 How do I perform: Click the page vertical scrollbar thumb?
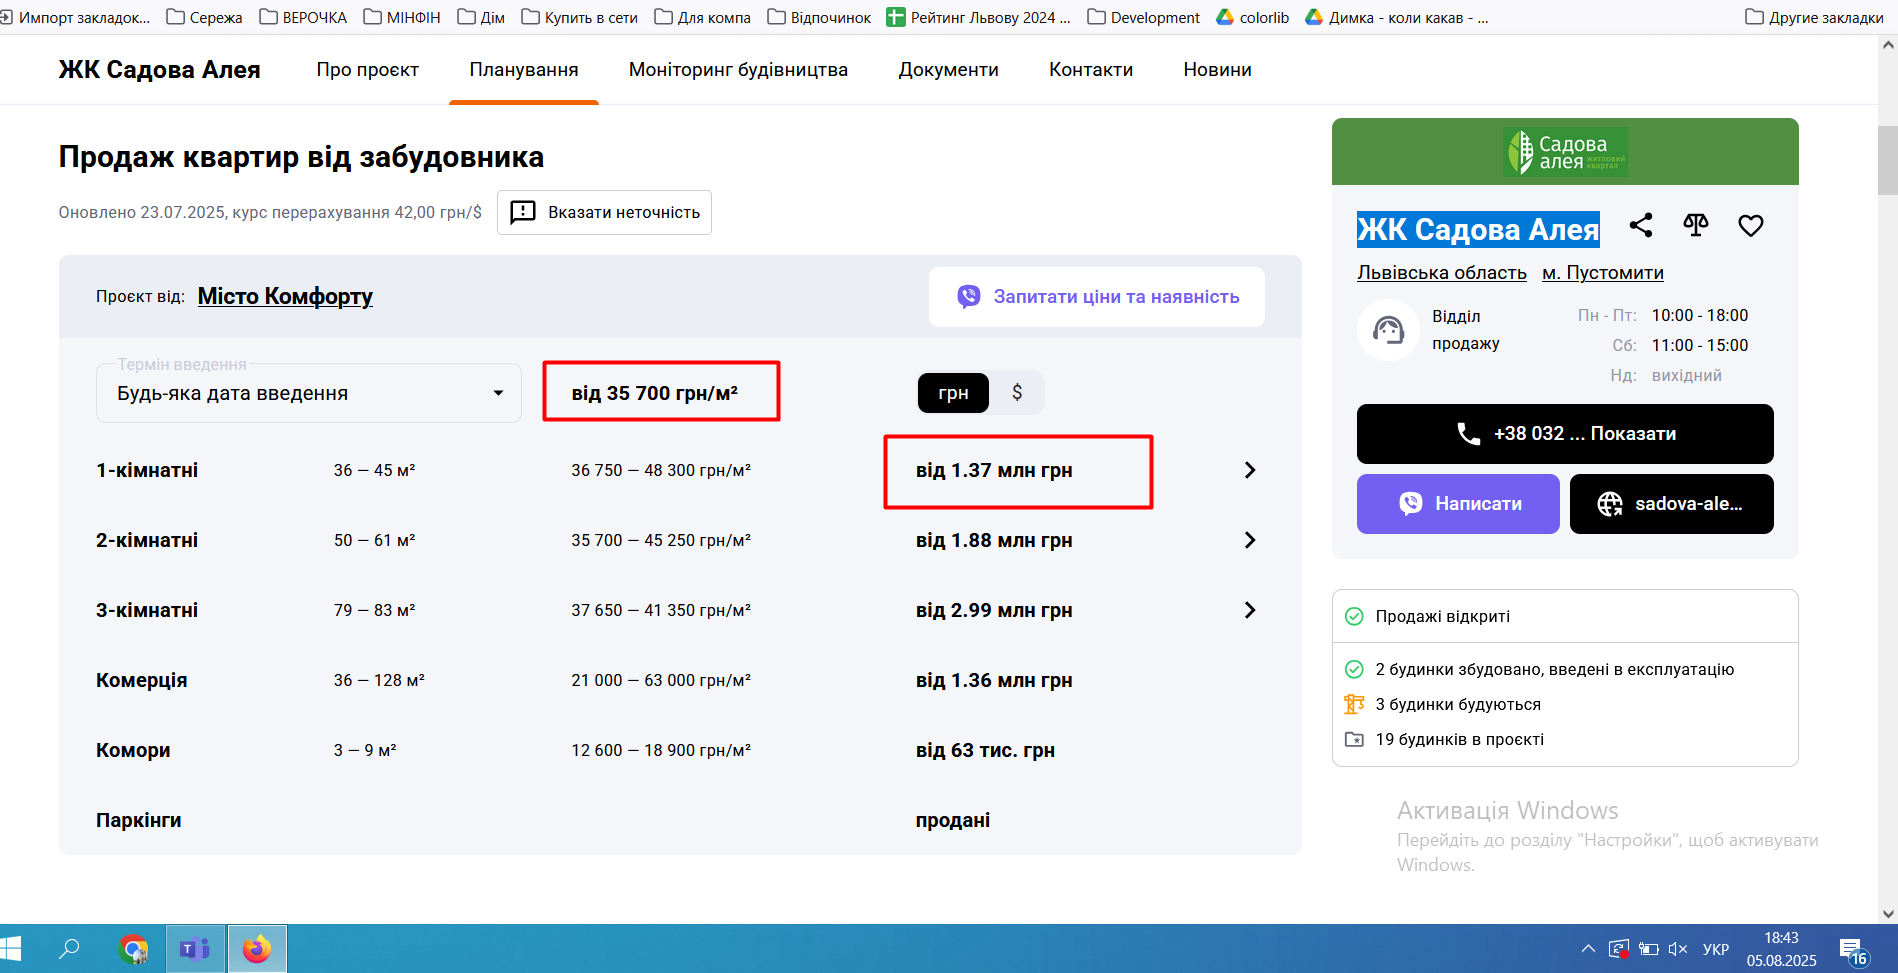[x=1888, y=160]
